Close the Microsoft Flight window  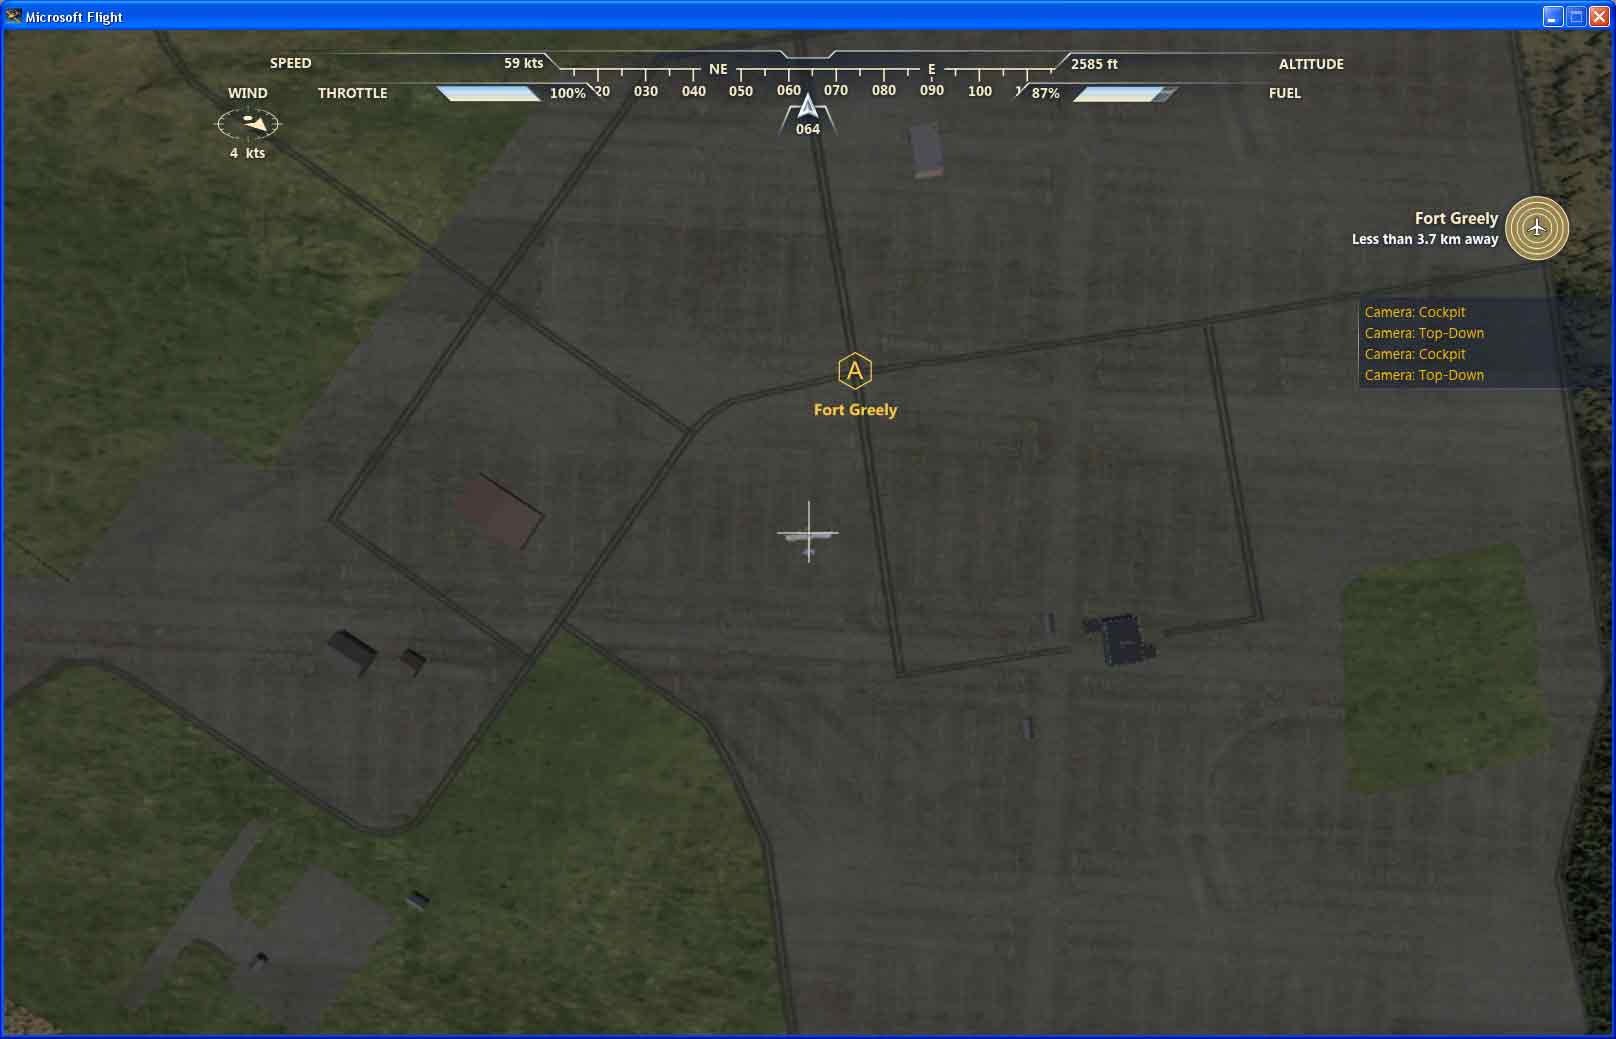(x=1598, y=16)
